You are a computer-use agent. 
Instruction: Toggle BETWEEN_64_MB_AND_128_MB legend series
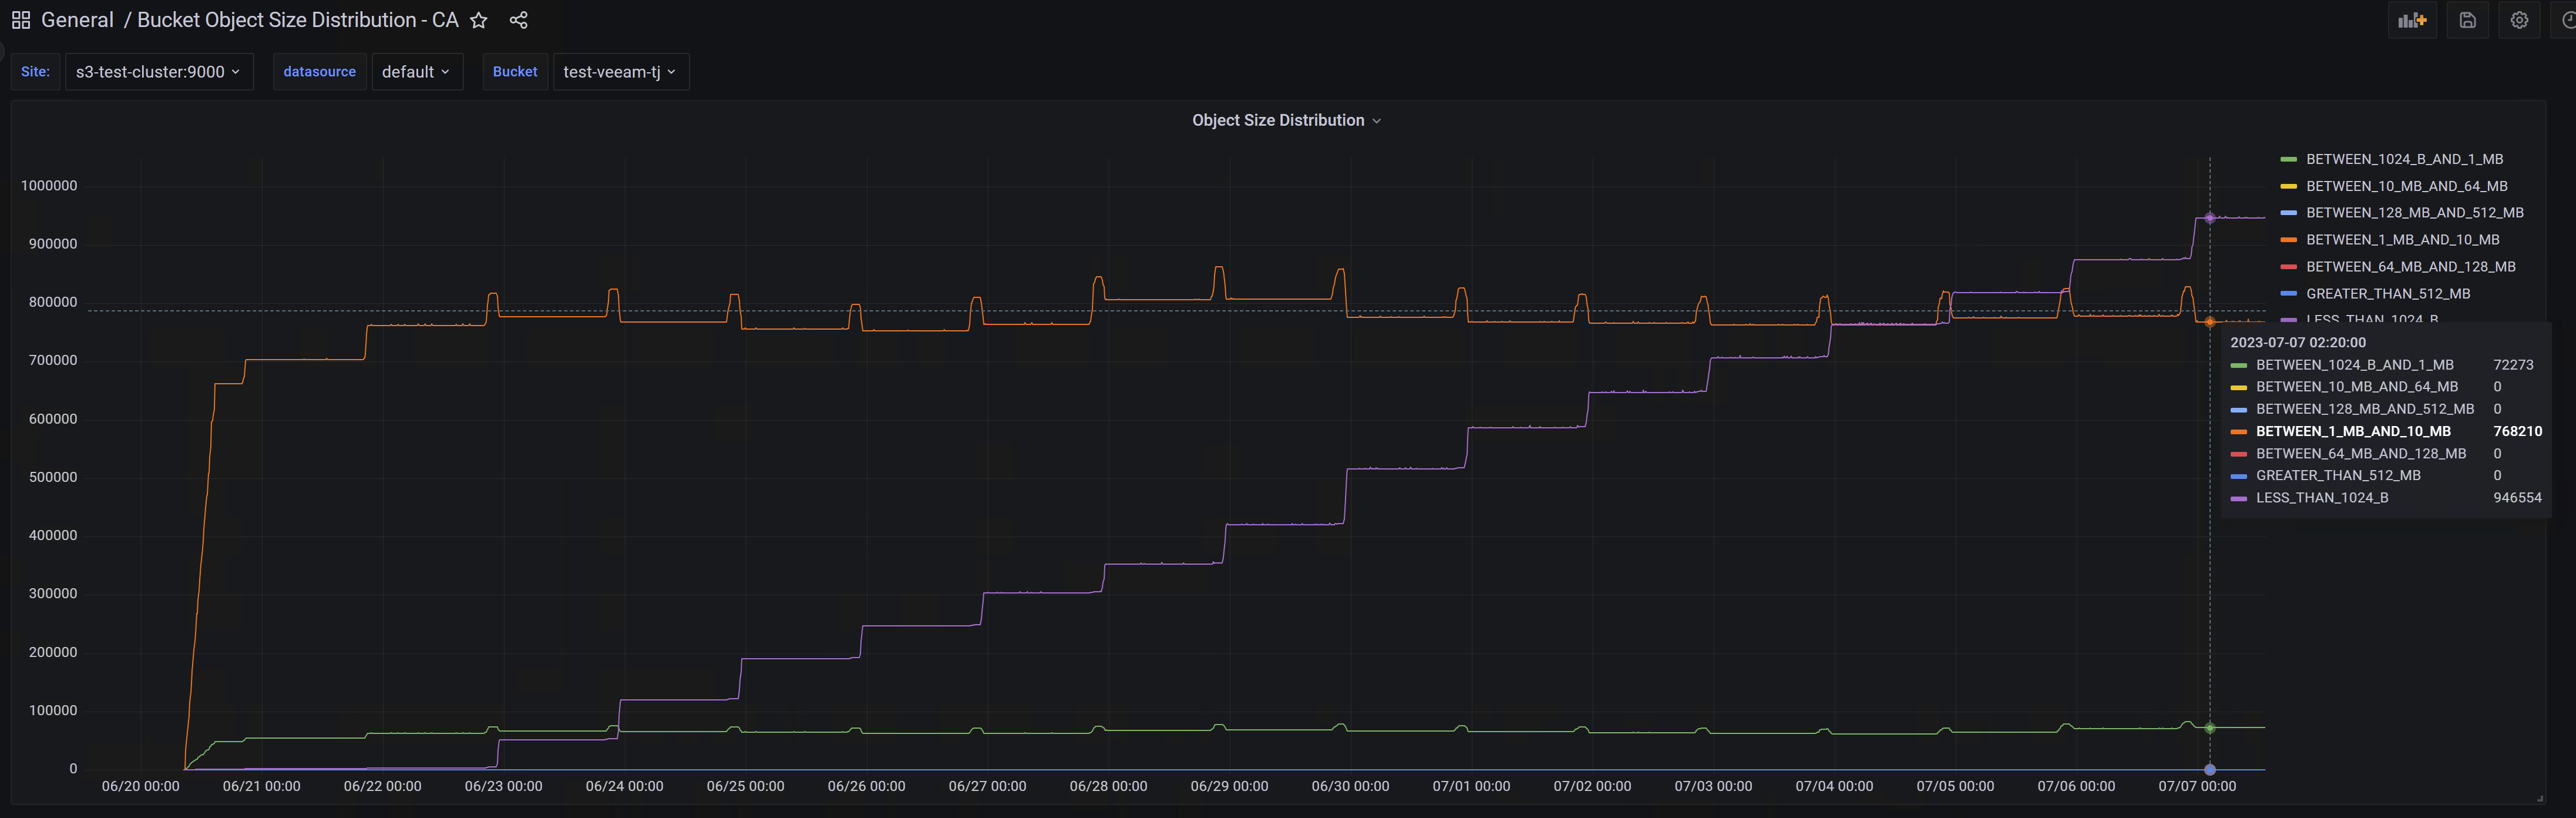[2410, 267]
